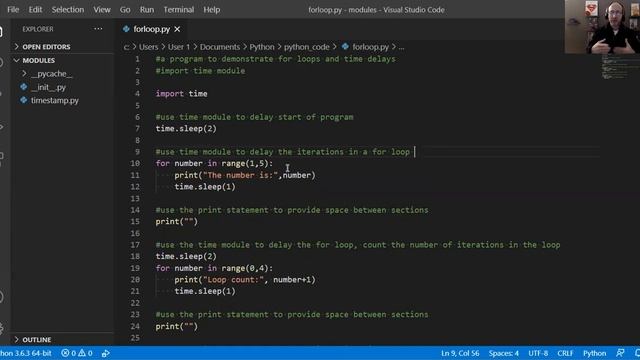
Task: Click the python_code breadcrumb segment
Action: (x=307, y=47)
